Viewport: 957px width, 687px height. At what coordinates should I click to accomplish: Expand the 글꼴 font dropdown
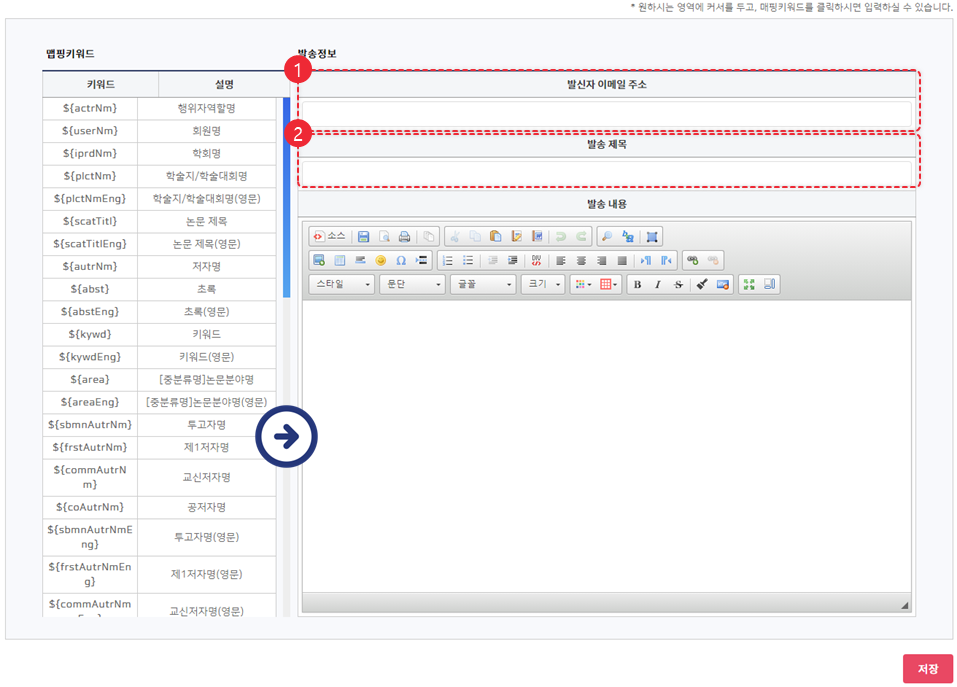click(x=482, y=285)
